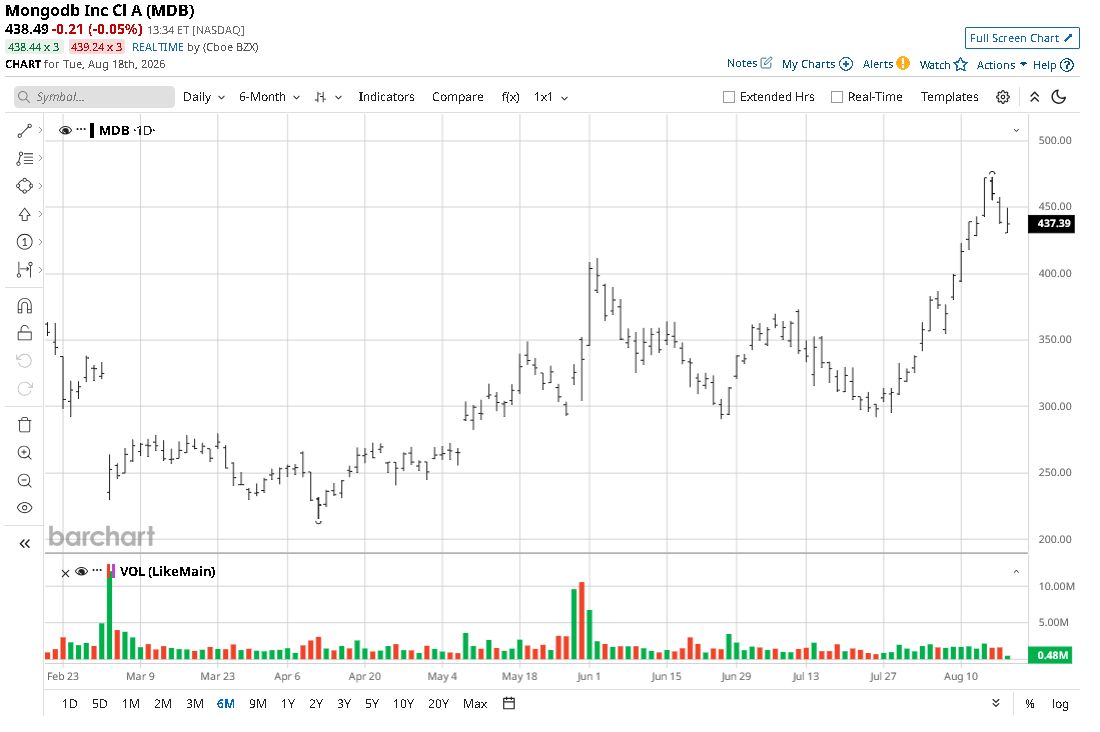Click the Notes edit icon
Image resolution: width=1100 pixels, height=732 pixels.
point(767,63)
